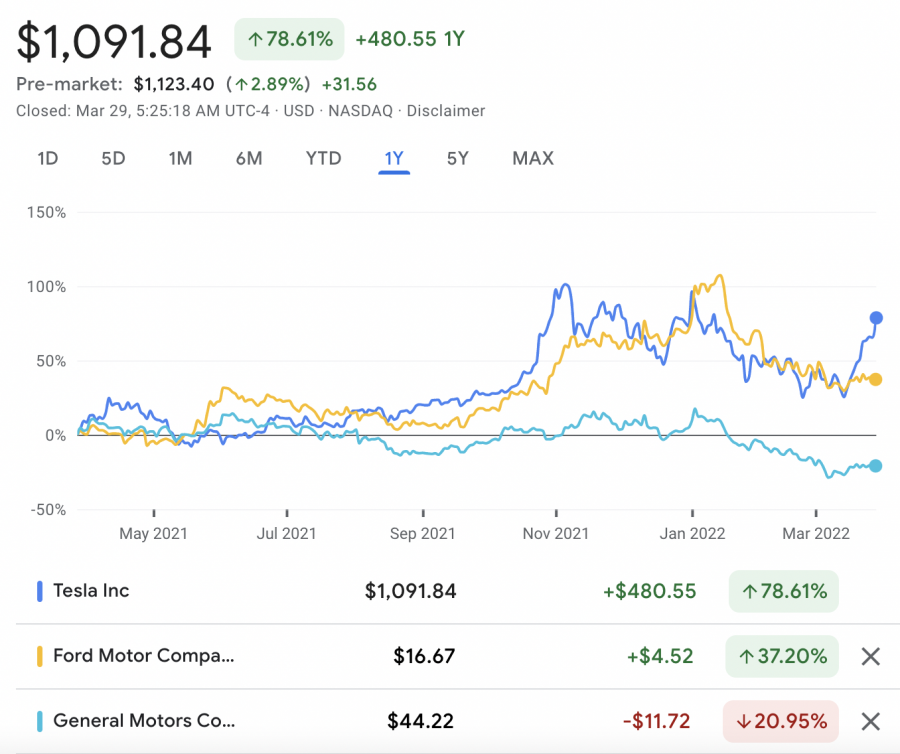900x754 pixels.
Task: Click the Sep 2021 axis label
Action: [x=422, y=534]
